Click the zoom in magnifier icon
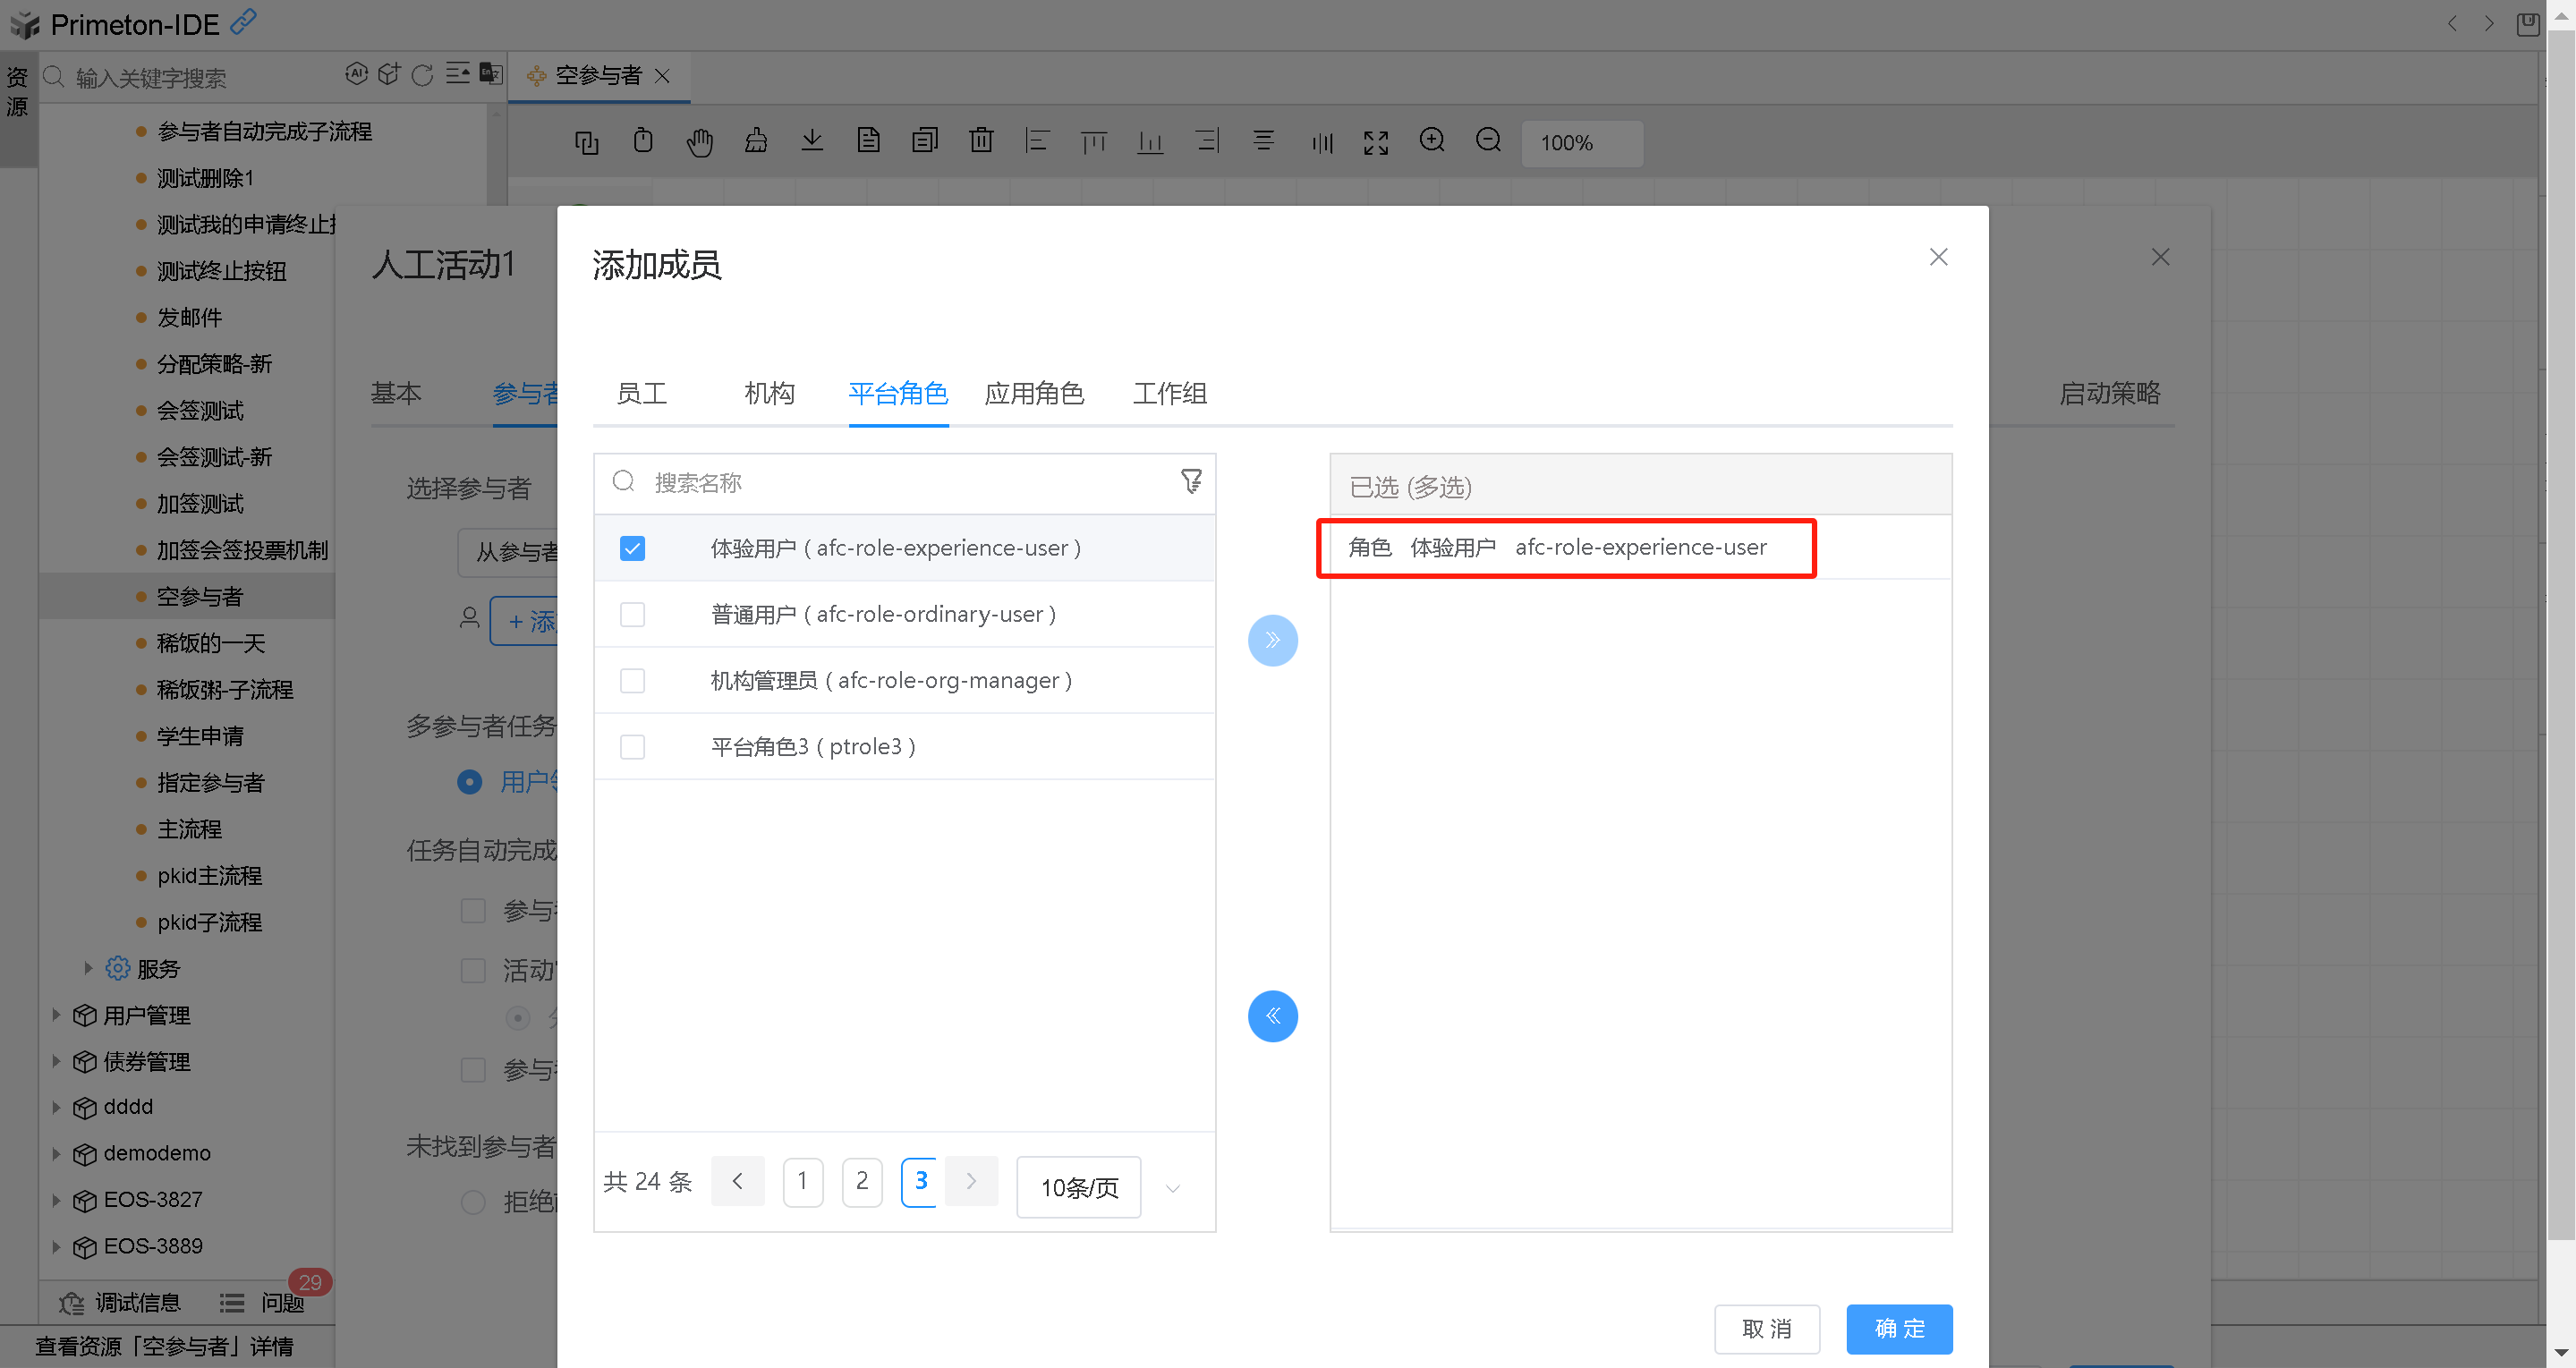2576x1368 pixels. [x=1431, y=142]
